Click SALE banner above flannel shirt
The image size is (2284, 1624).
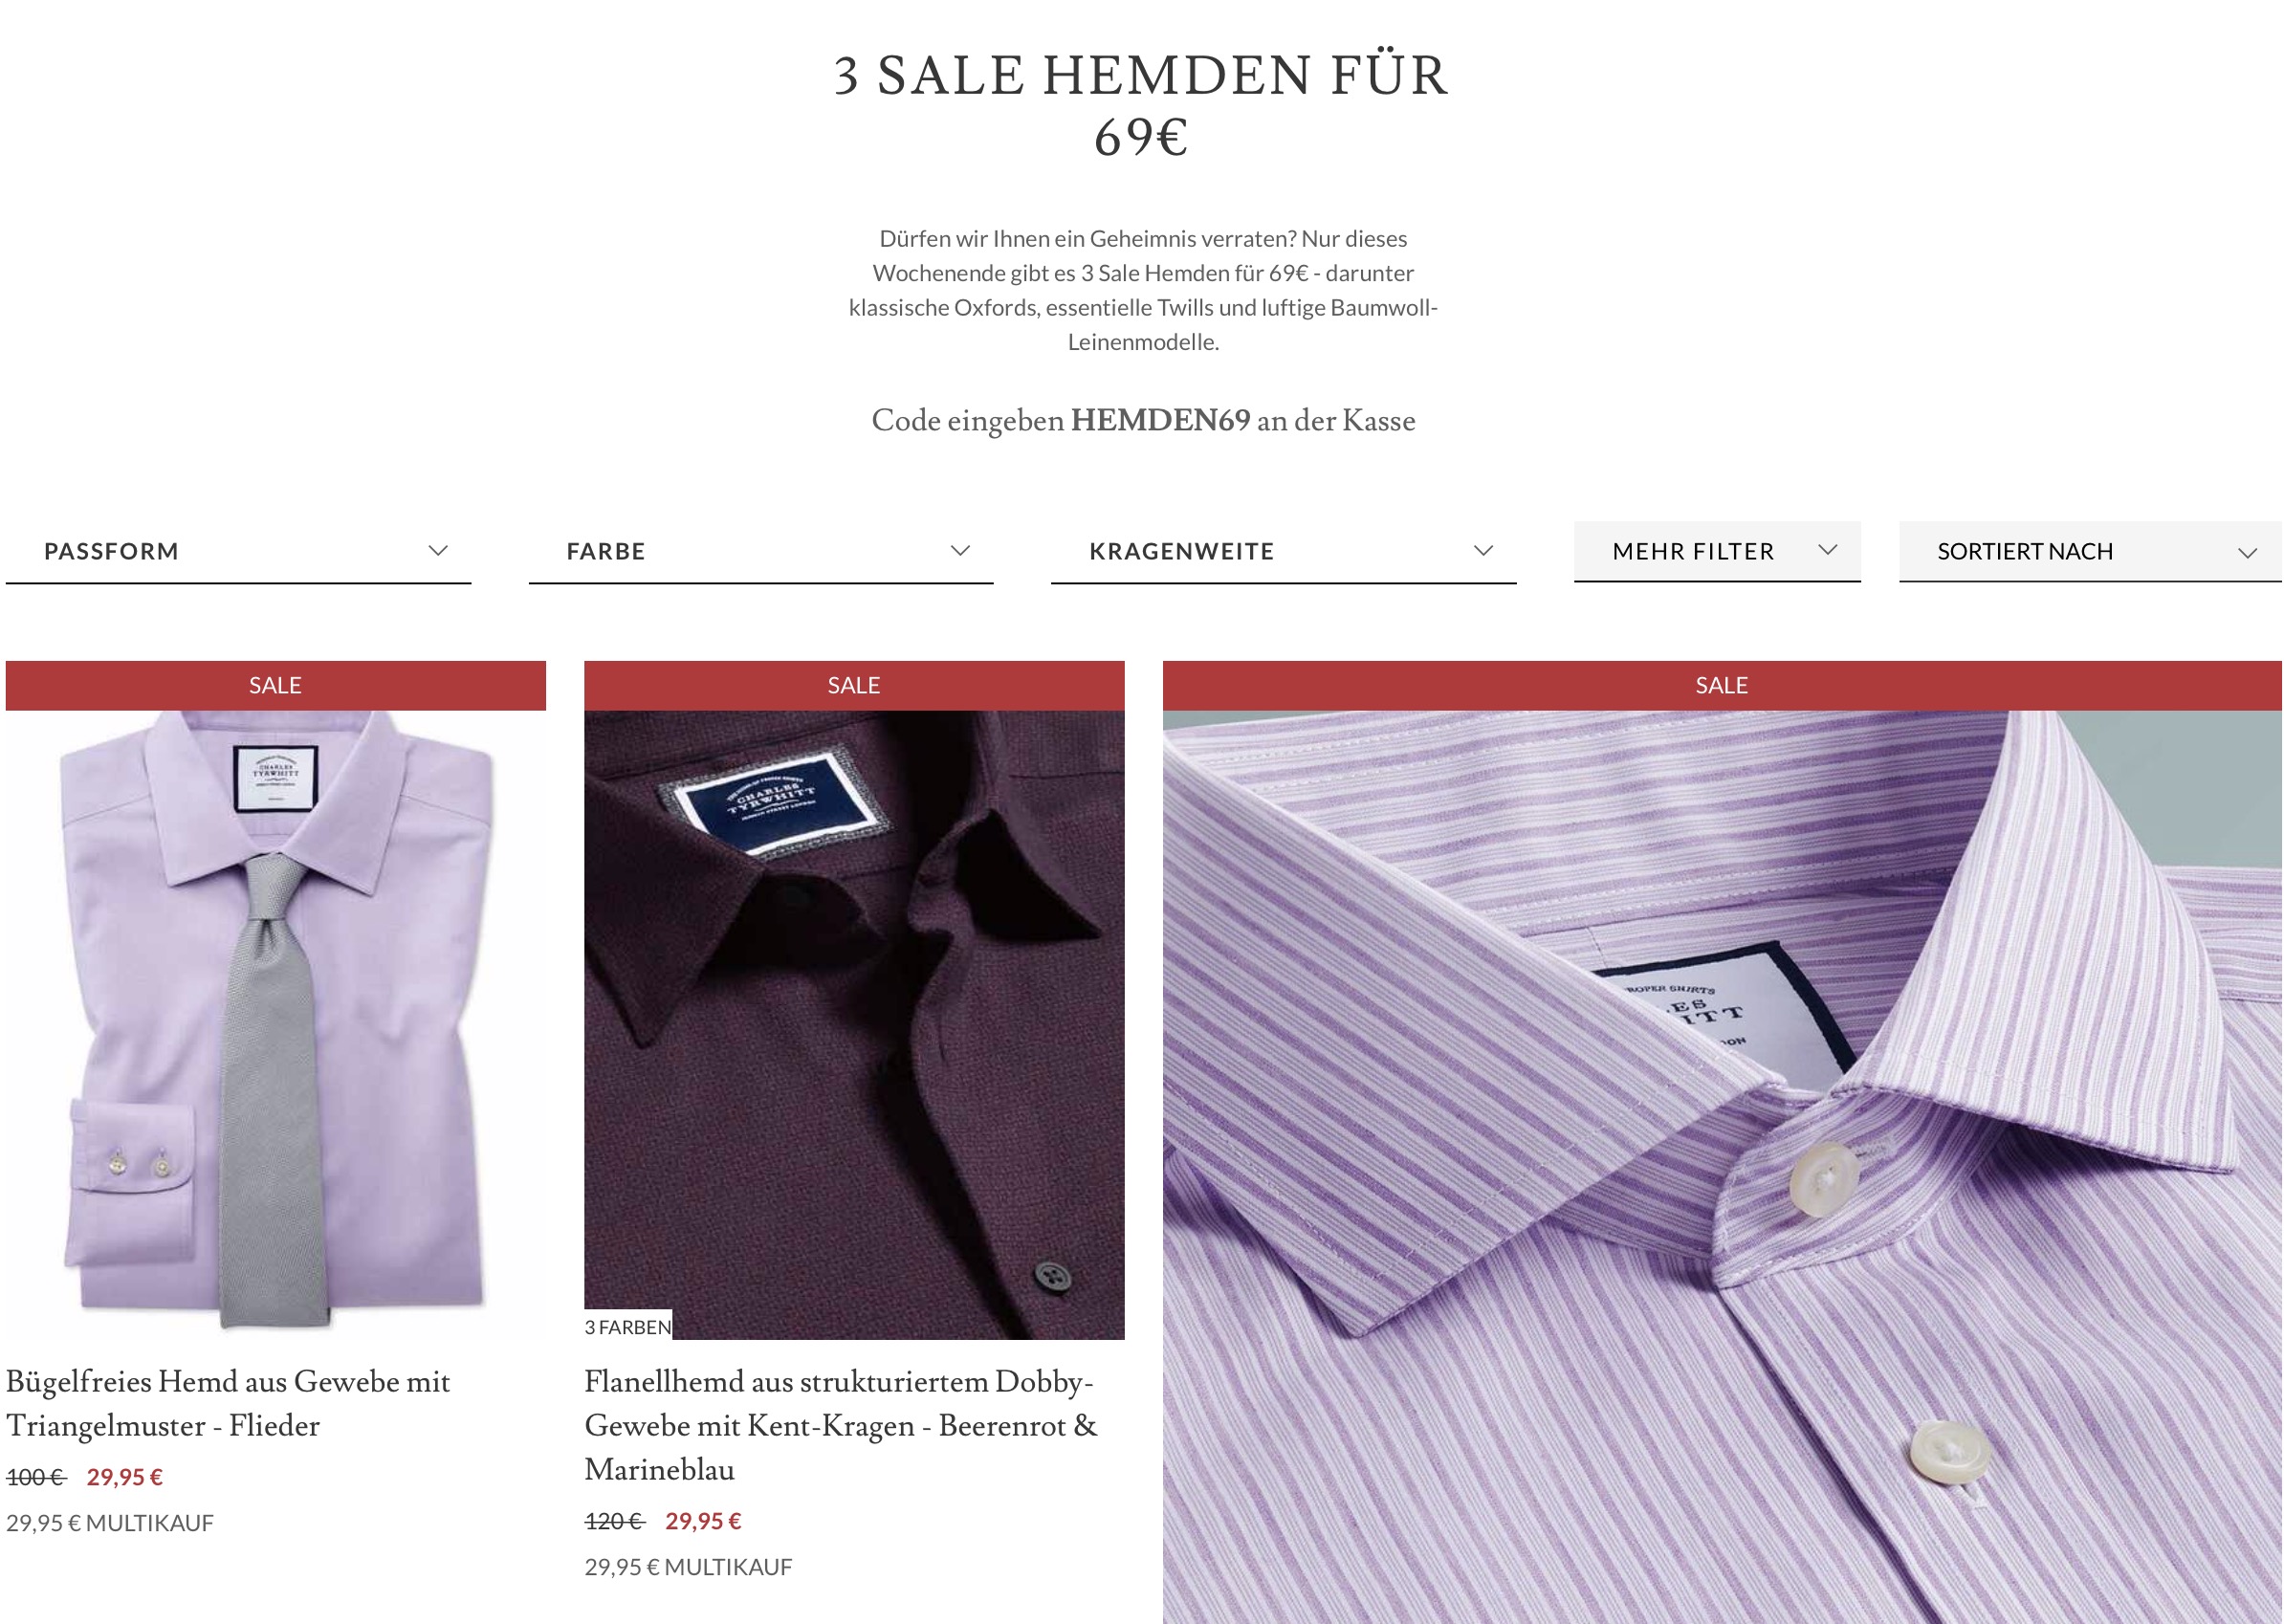tap(854, 686)
